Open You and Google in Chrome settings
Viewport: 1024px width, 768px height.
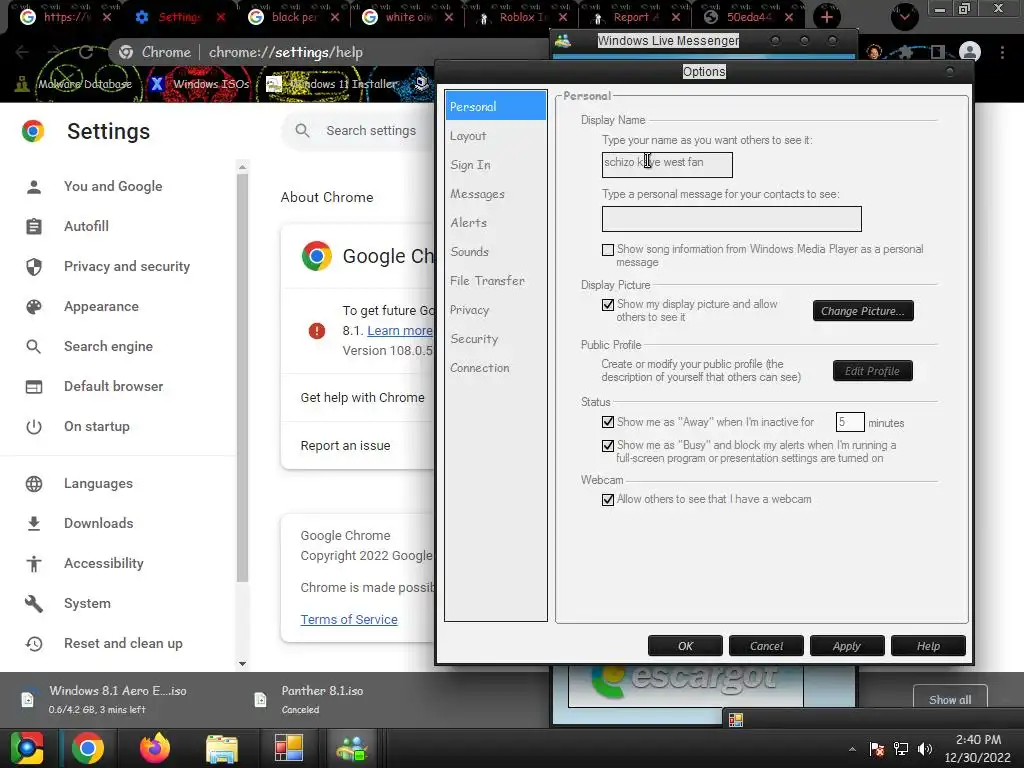click(113, 186)
